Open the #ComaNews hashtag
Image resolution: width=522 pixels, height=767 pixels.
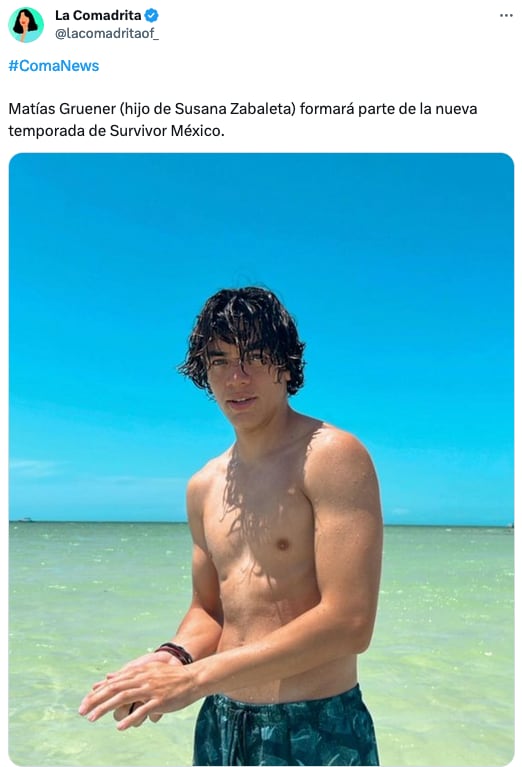tap(54, 66)
